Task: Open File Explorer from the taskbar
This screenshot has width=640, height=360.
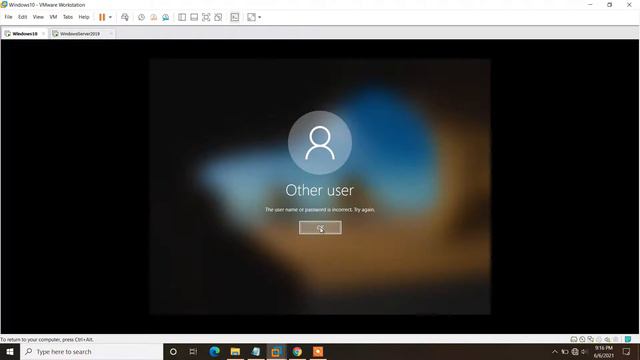Action: (235, 351)
